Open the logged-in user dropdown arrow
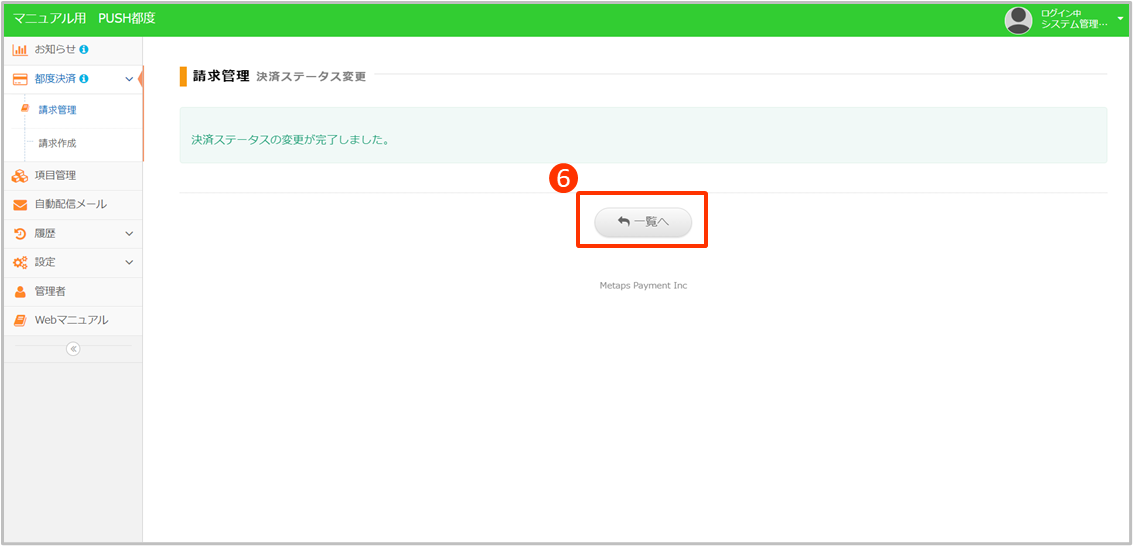1133x546 pixels. [1120, 18]
